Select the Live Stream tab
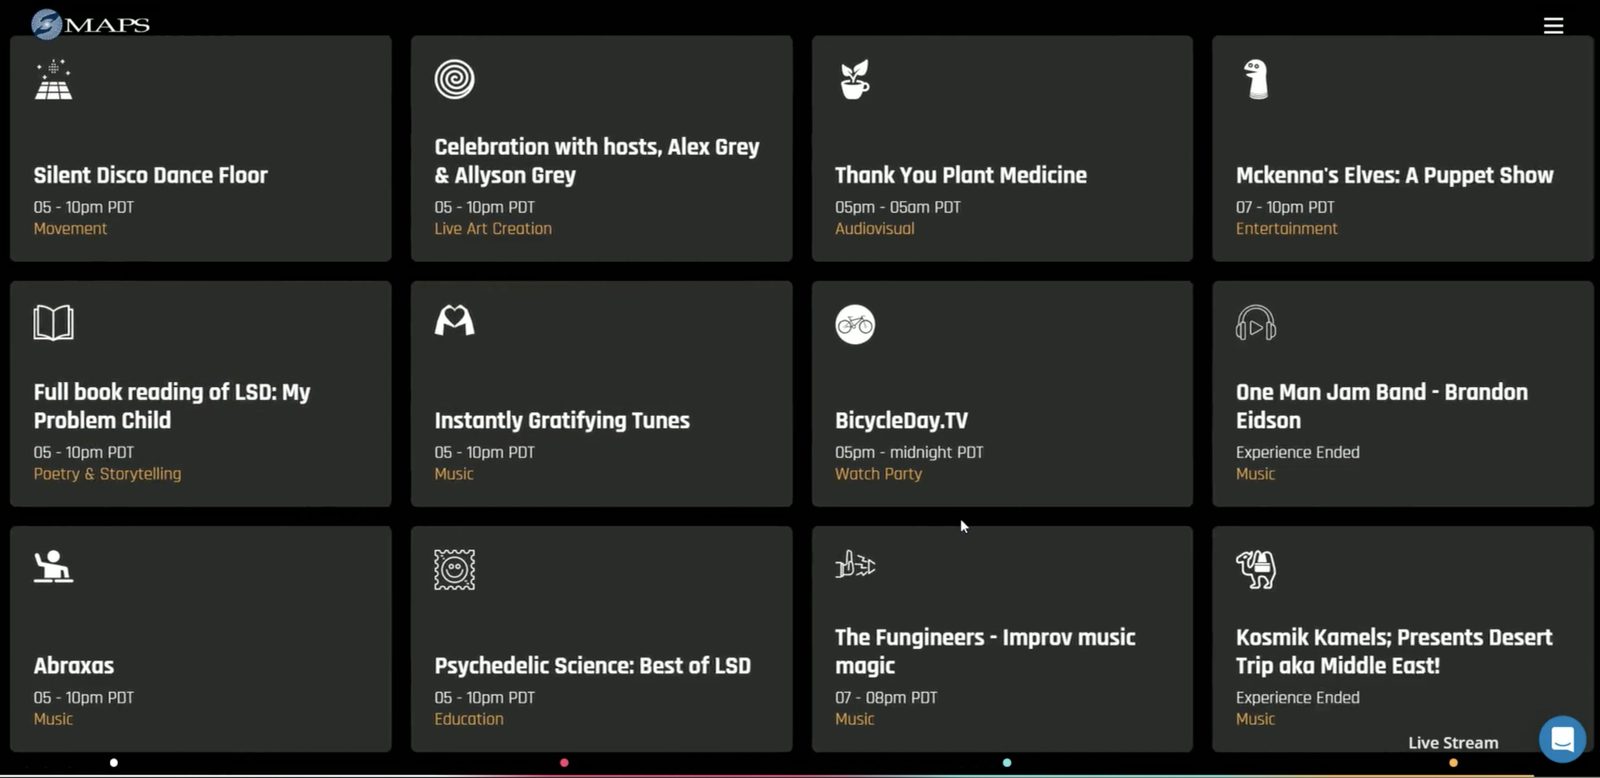 [x=1453, y=743]
